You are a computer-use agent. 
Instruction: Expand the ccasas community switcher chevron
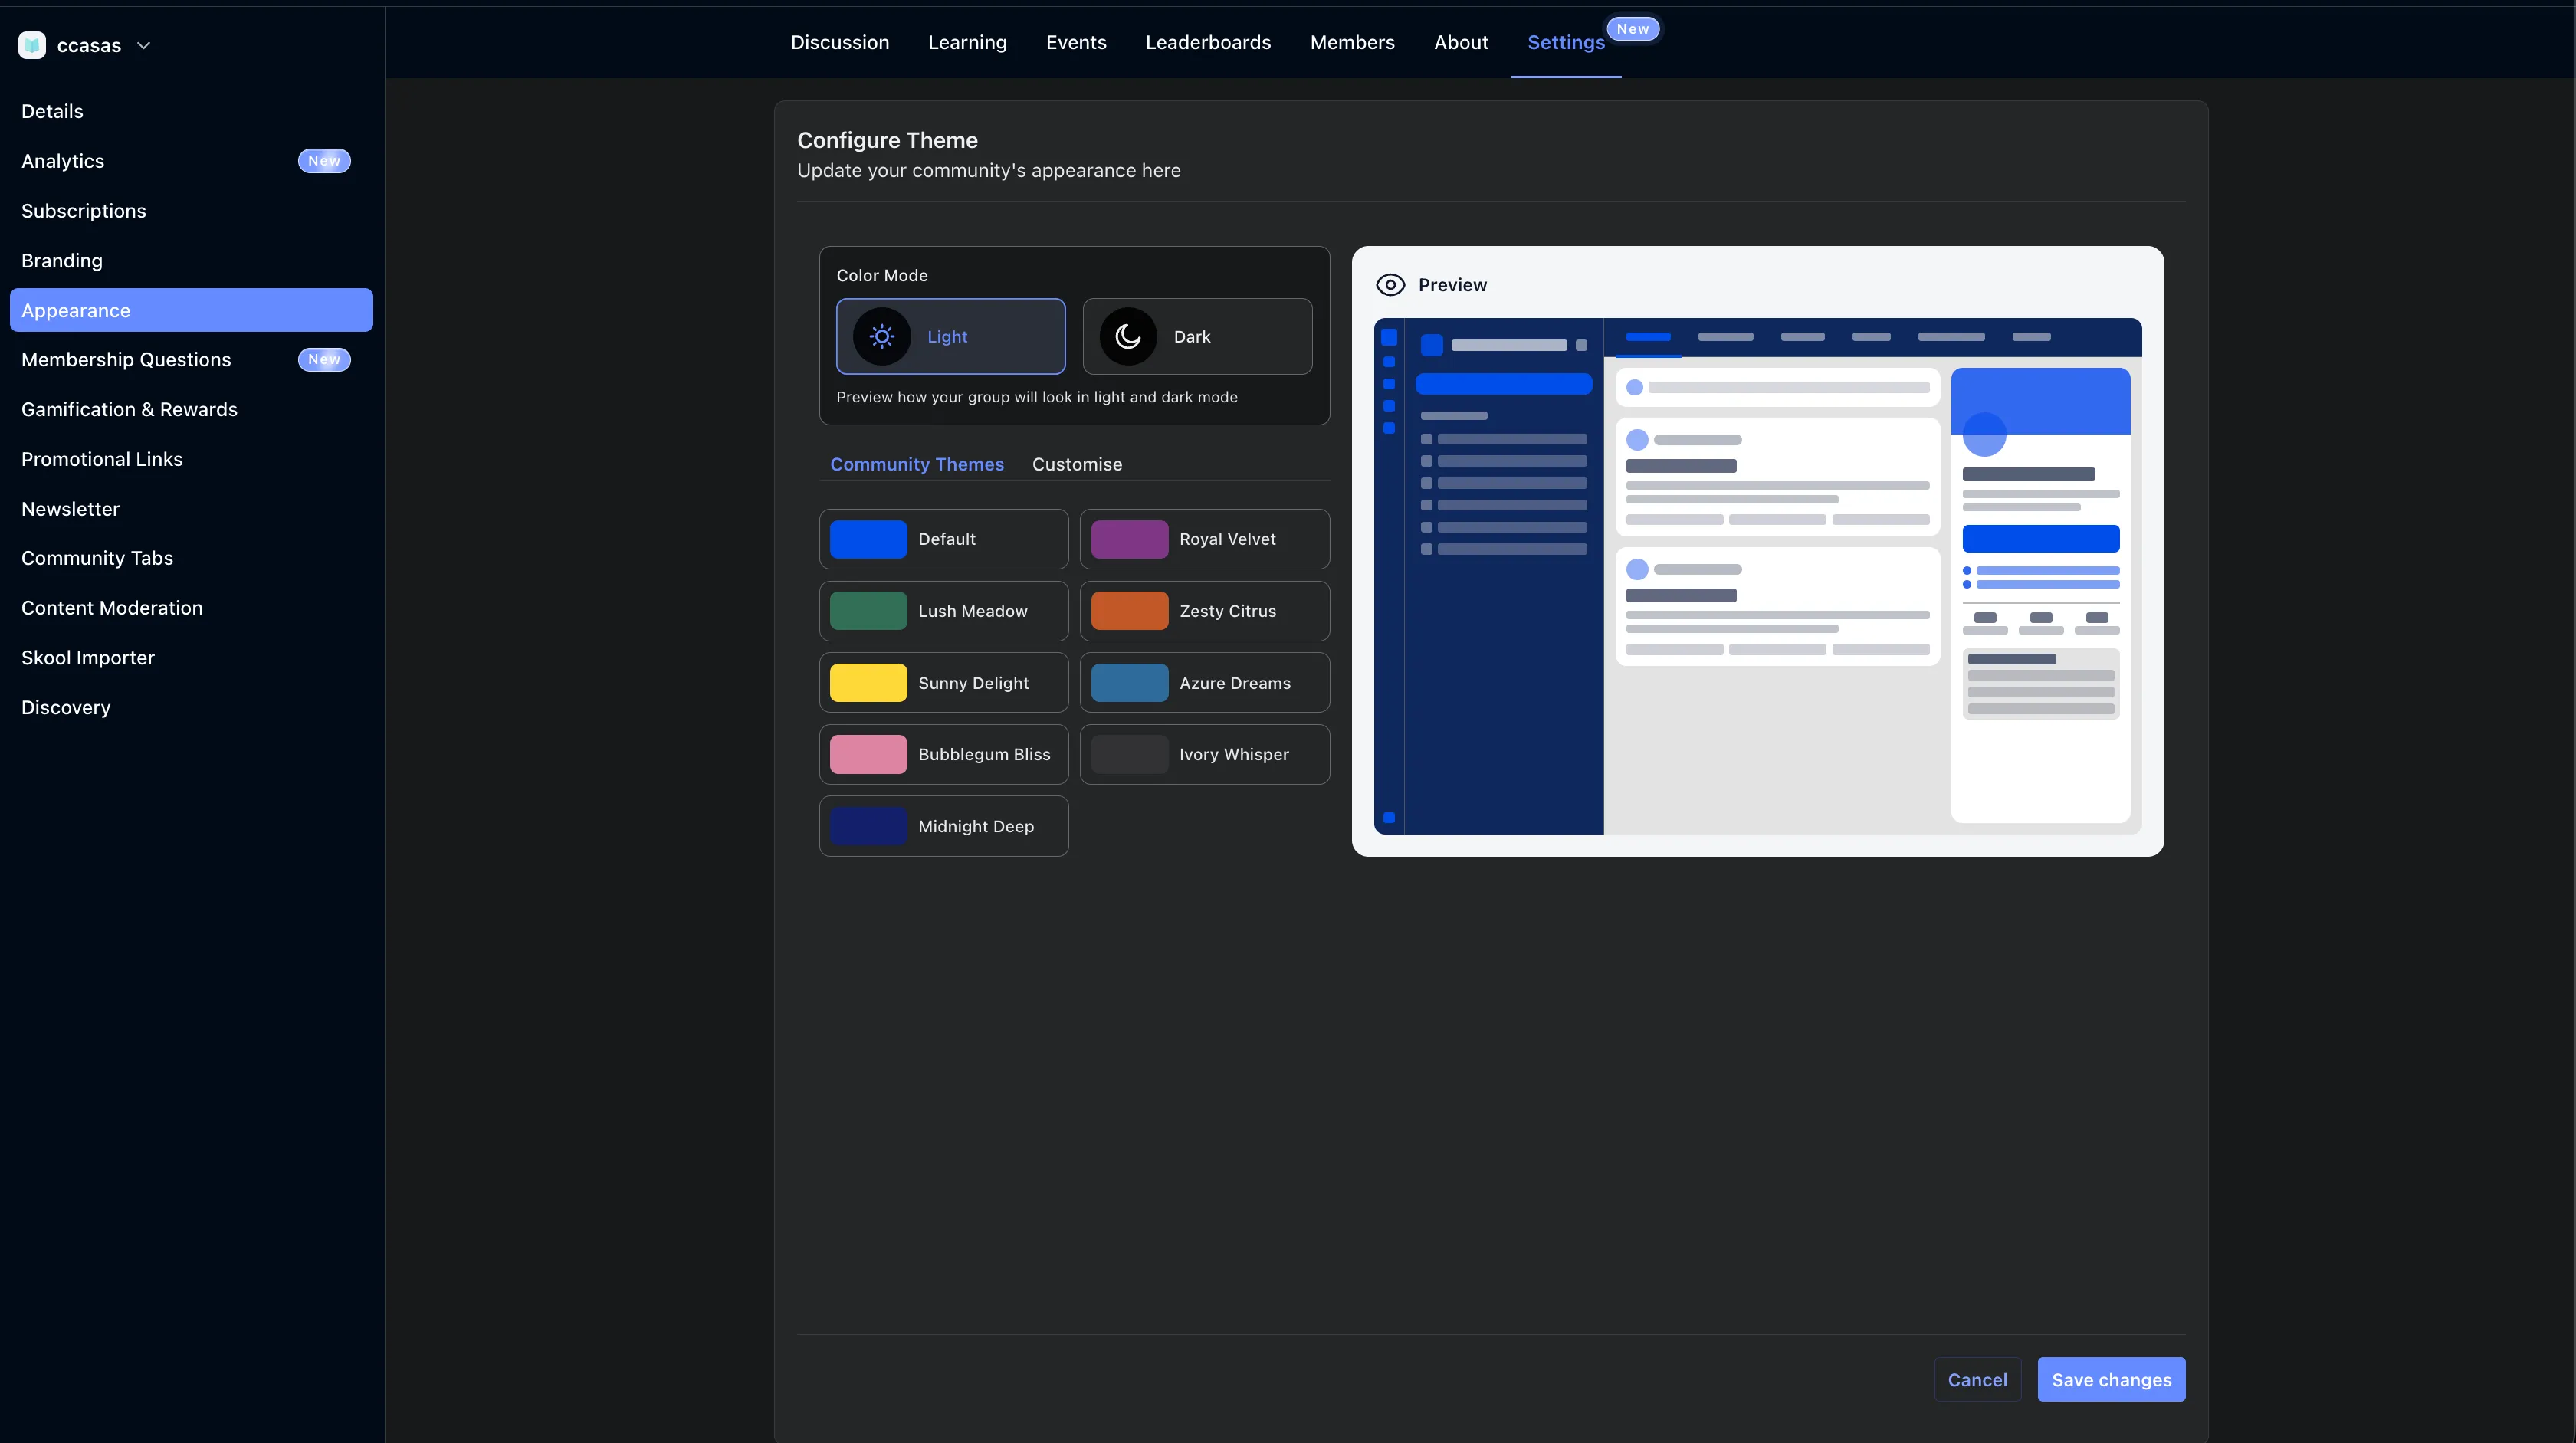(x=143, y=45)
